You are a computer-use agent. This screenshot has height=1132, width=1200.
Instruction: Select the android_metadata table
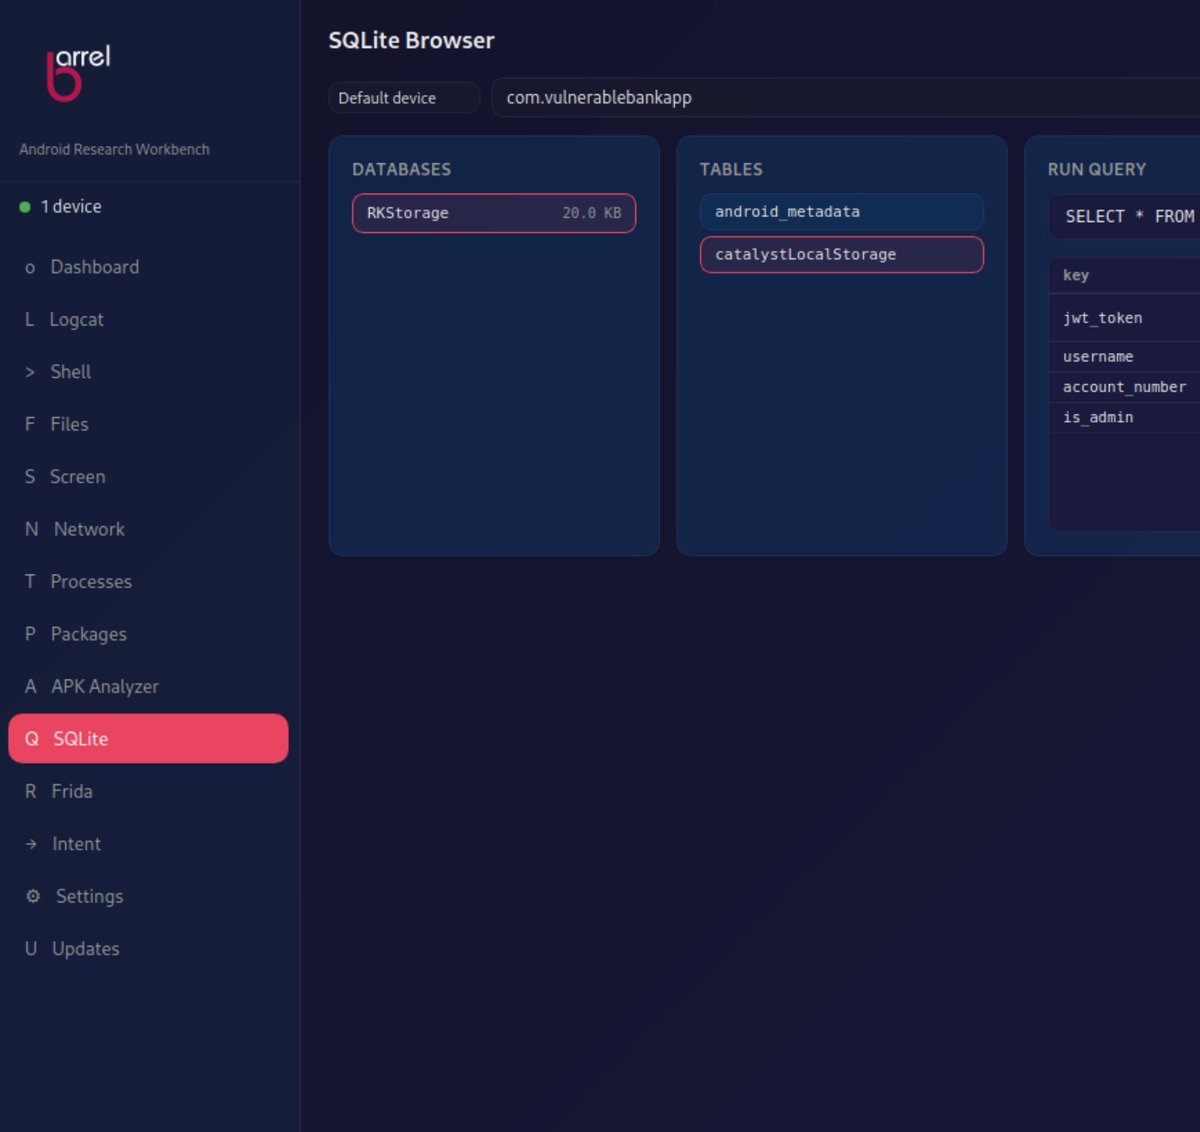point(842,212)
